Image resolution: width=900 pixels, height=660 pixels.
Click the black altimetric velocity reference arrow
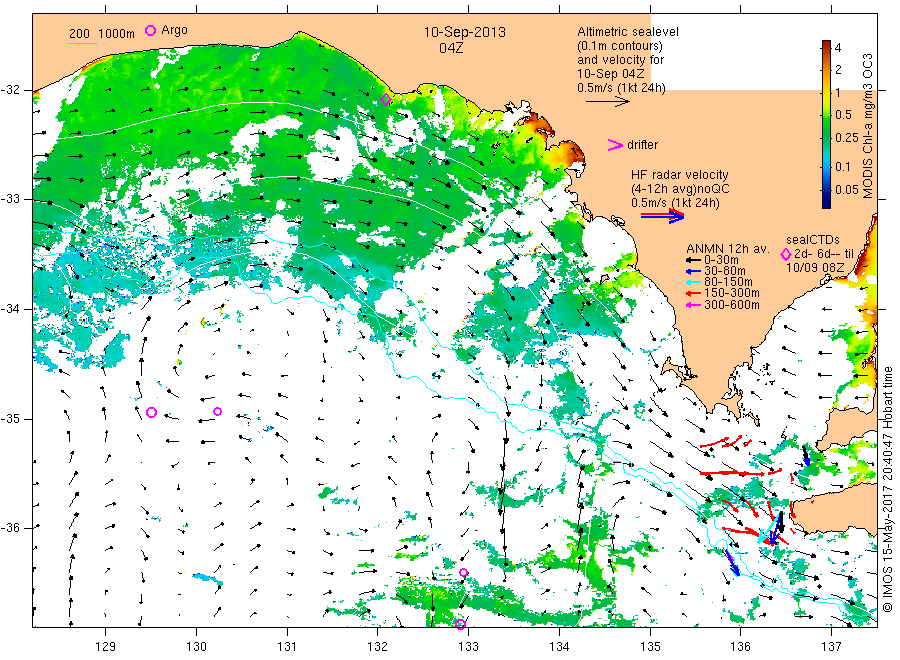[607, 102]
